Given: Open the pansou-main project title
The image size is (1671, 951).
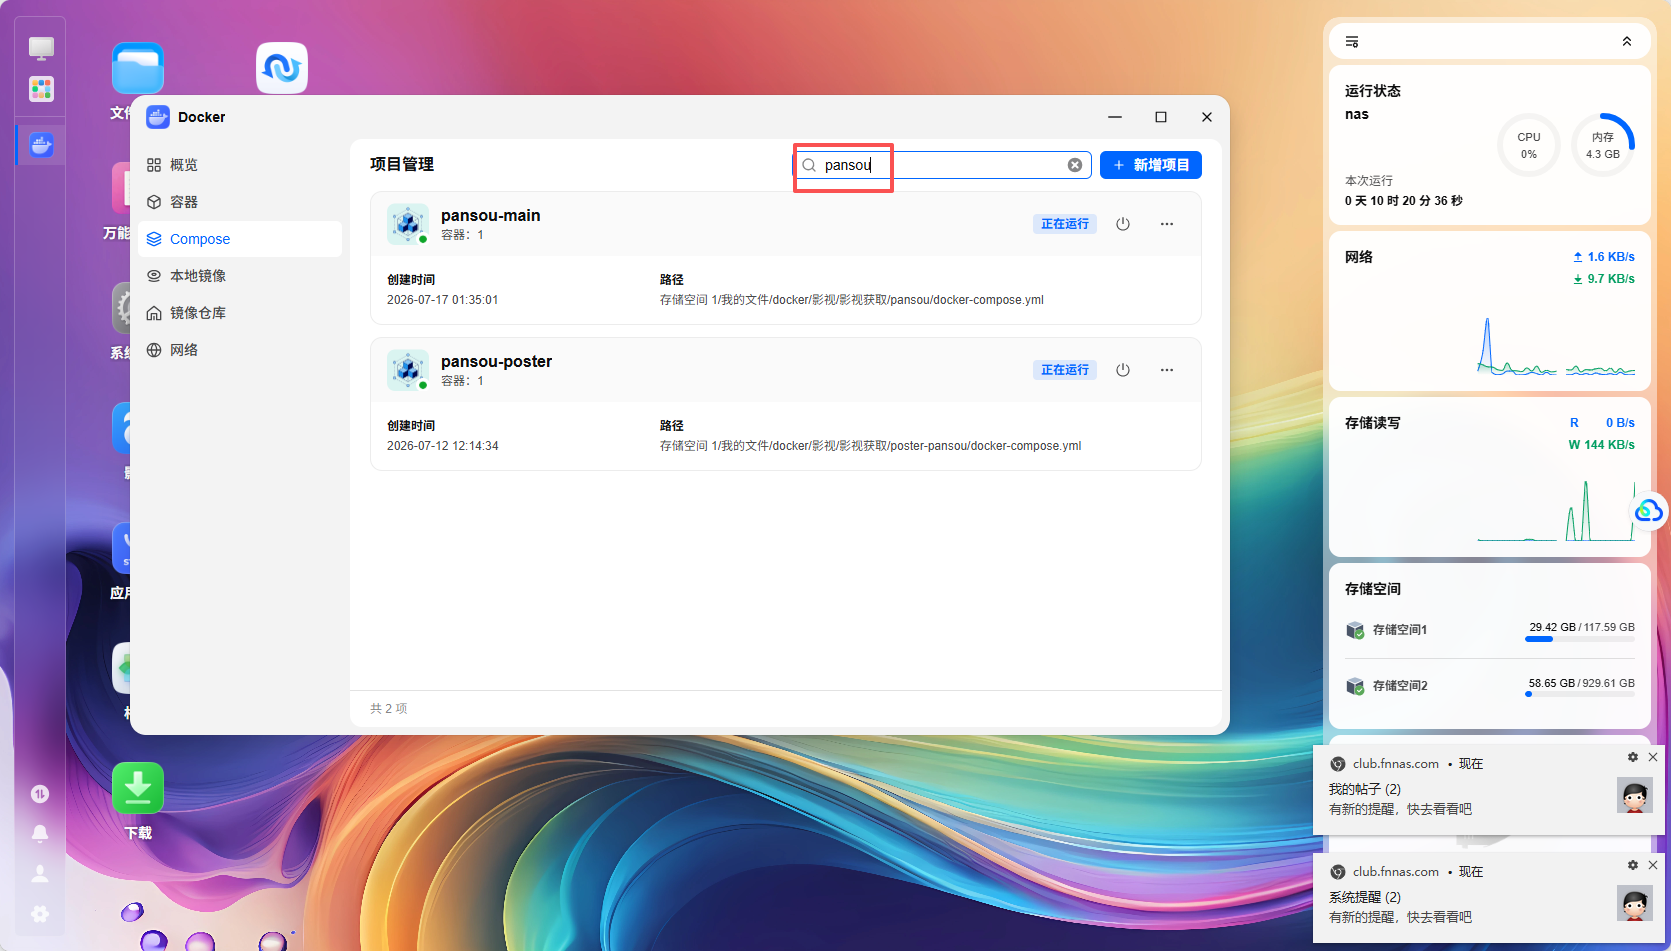Looking at the screenshot, I should (490, 215).
